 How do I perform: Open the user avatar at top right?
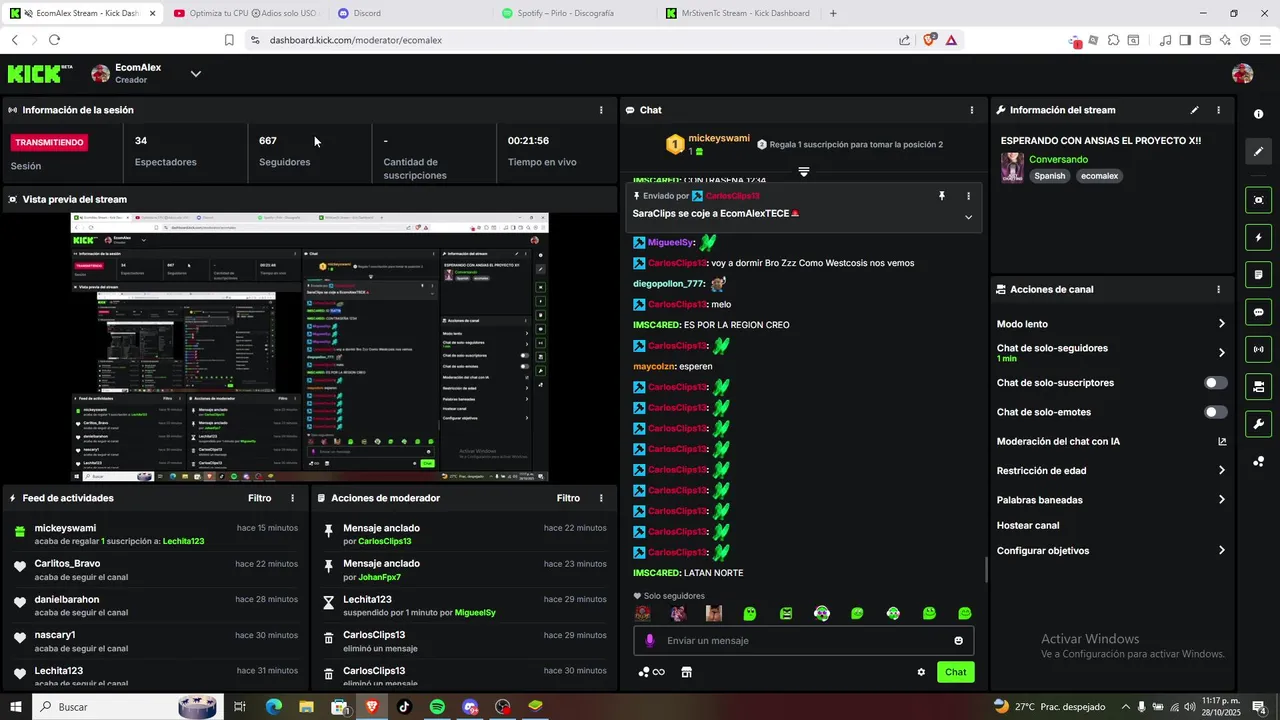[1242, 74]
